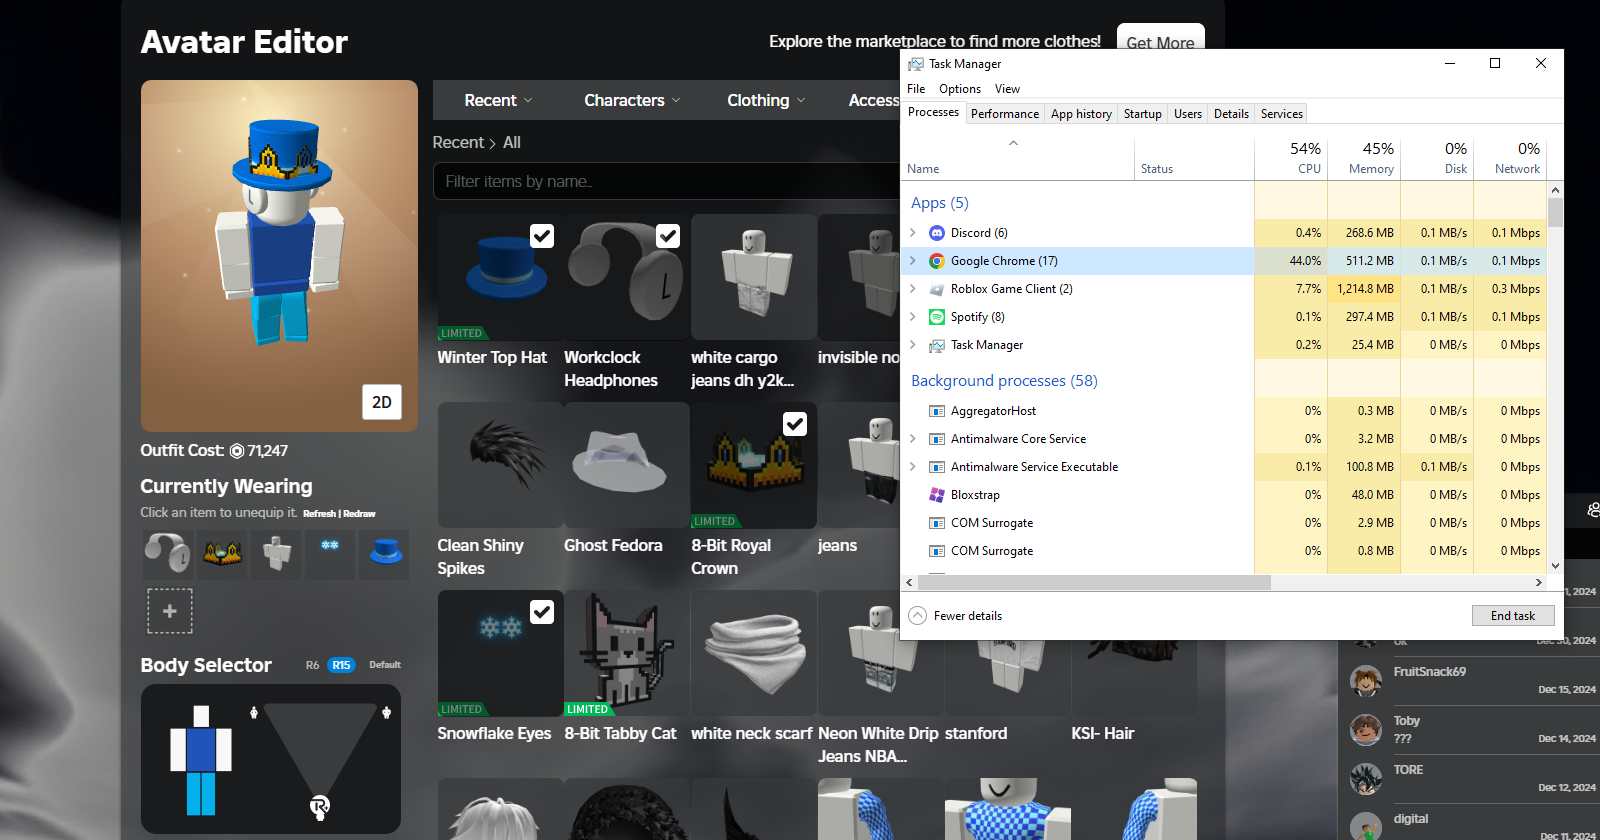This screenshot has height=840, width=1600.
Task: Switch to the Performance tab
Action: click(x=1005, y=114)
